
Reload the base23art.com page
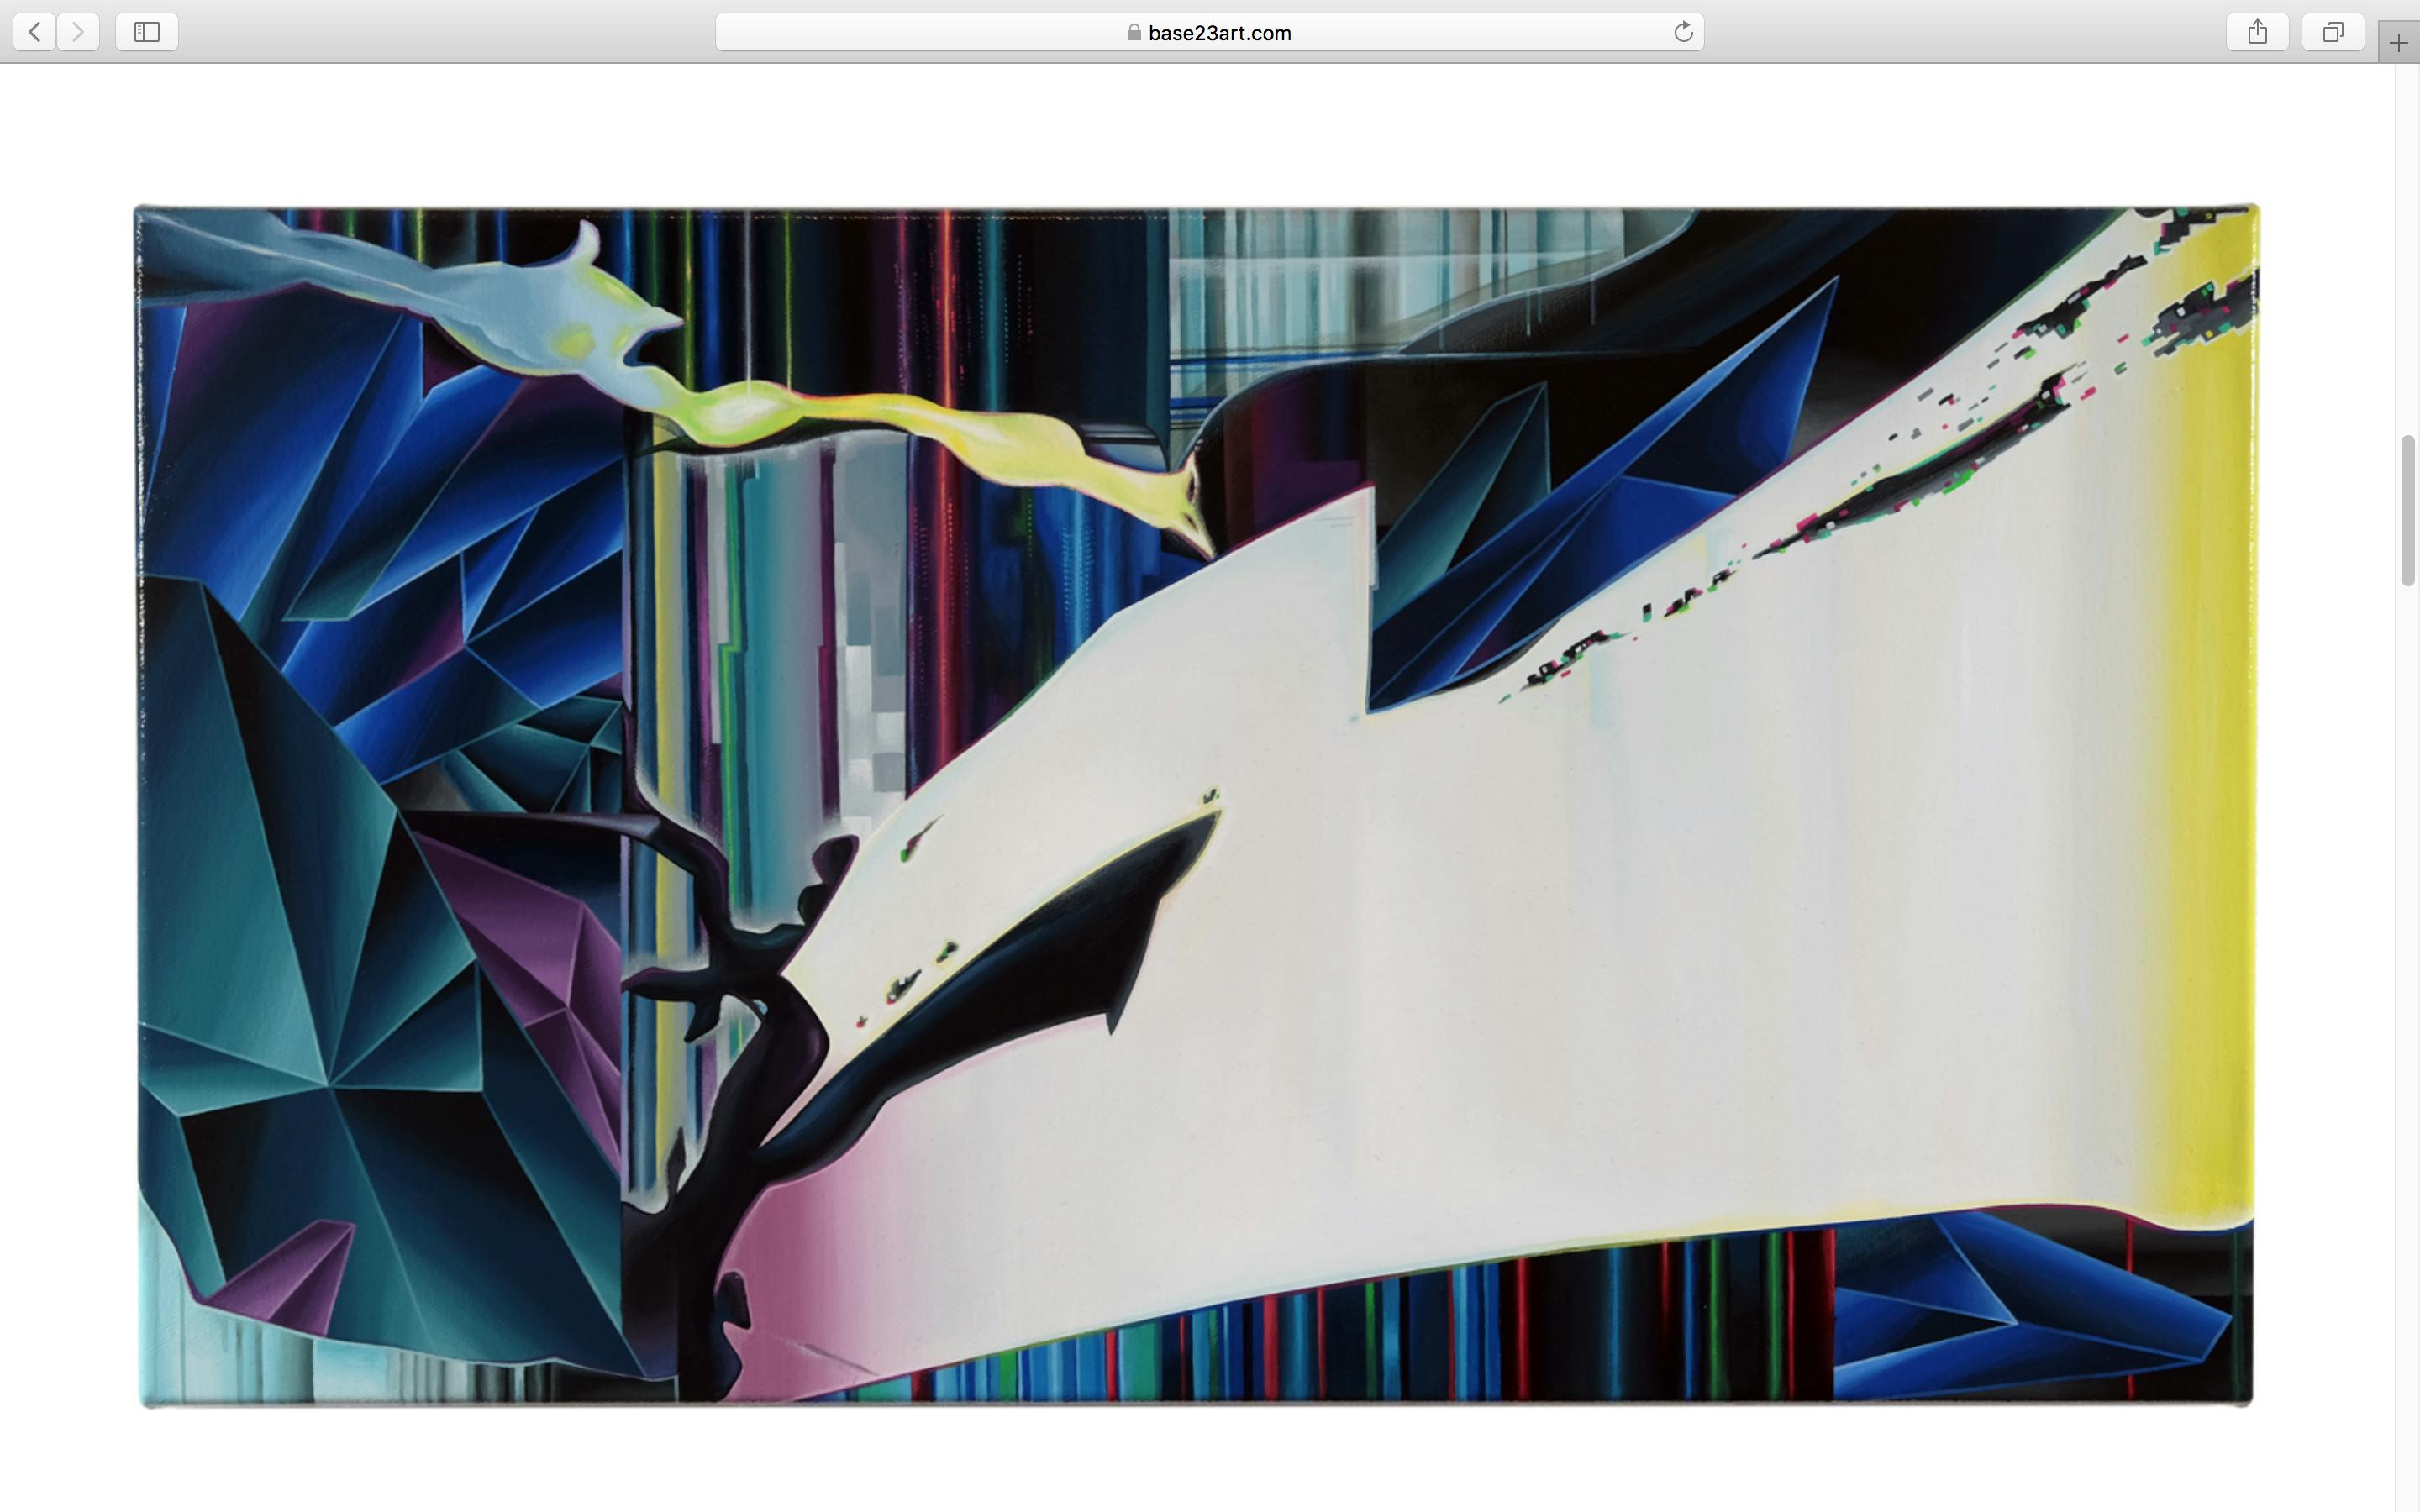click(x=1683, y=32)
